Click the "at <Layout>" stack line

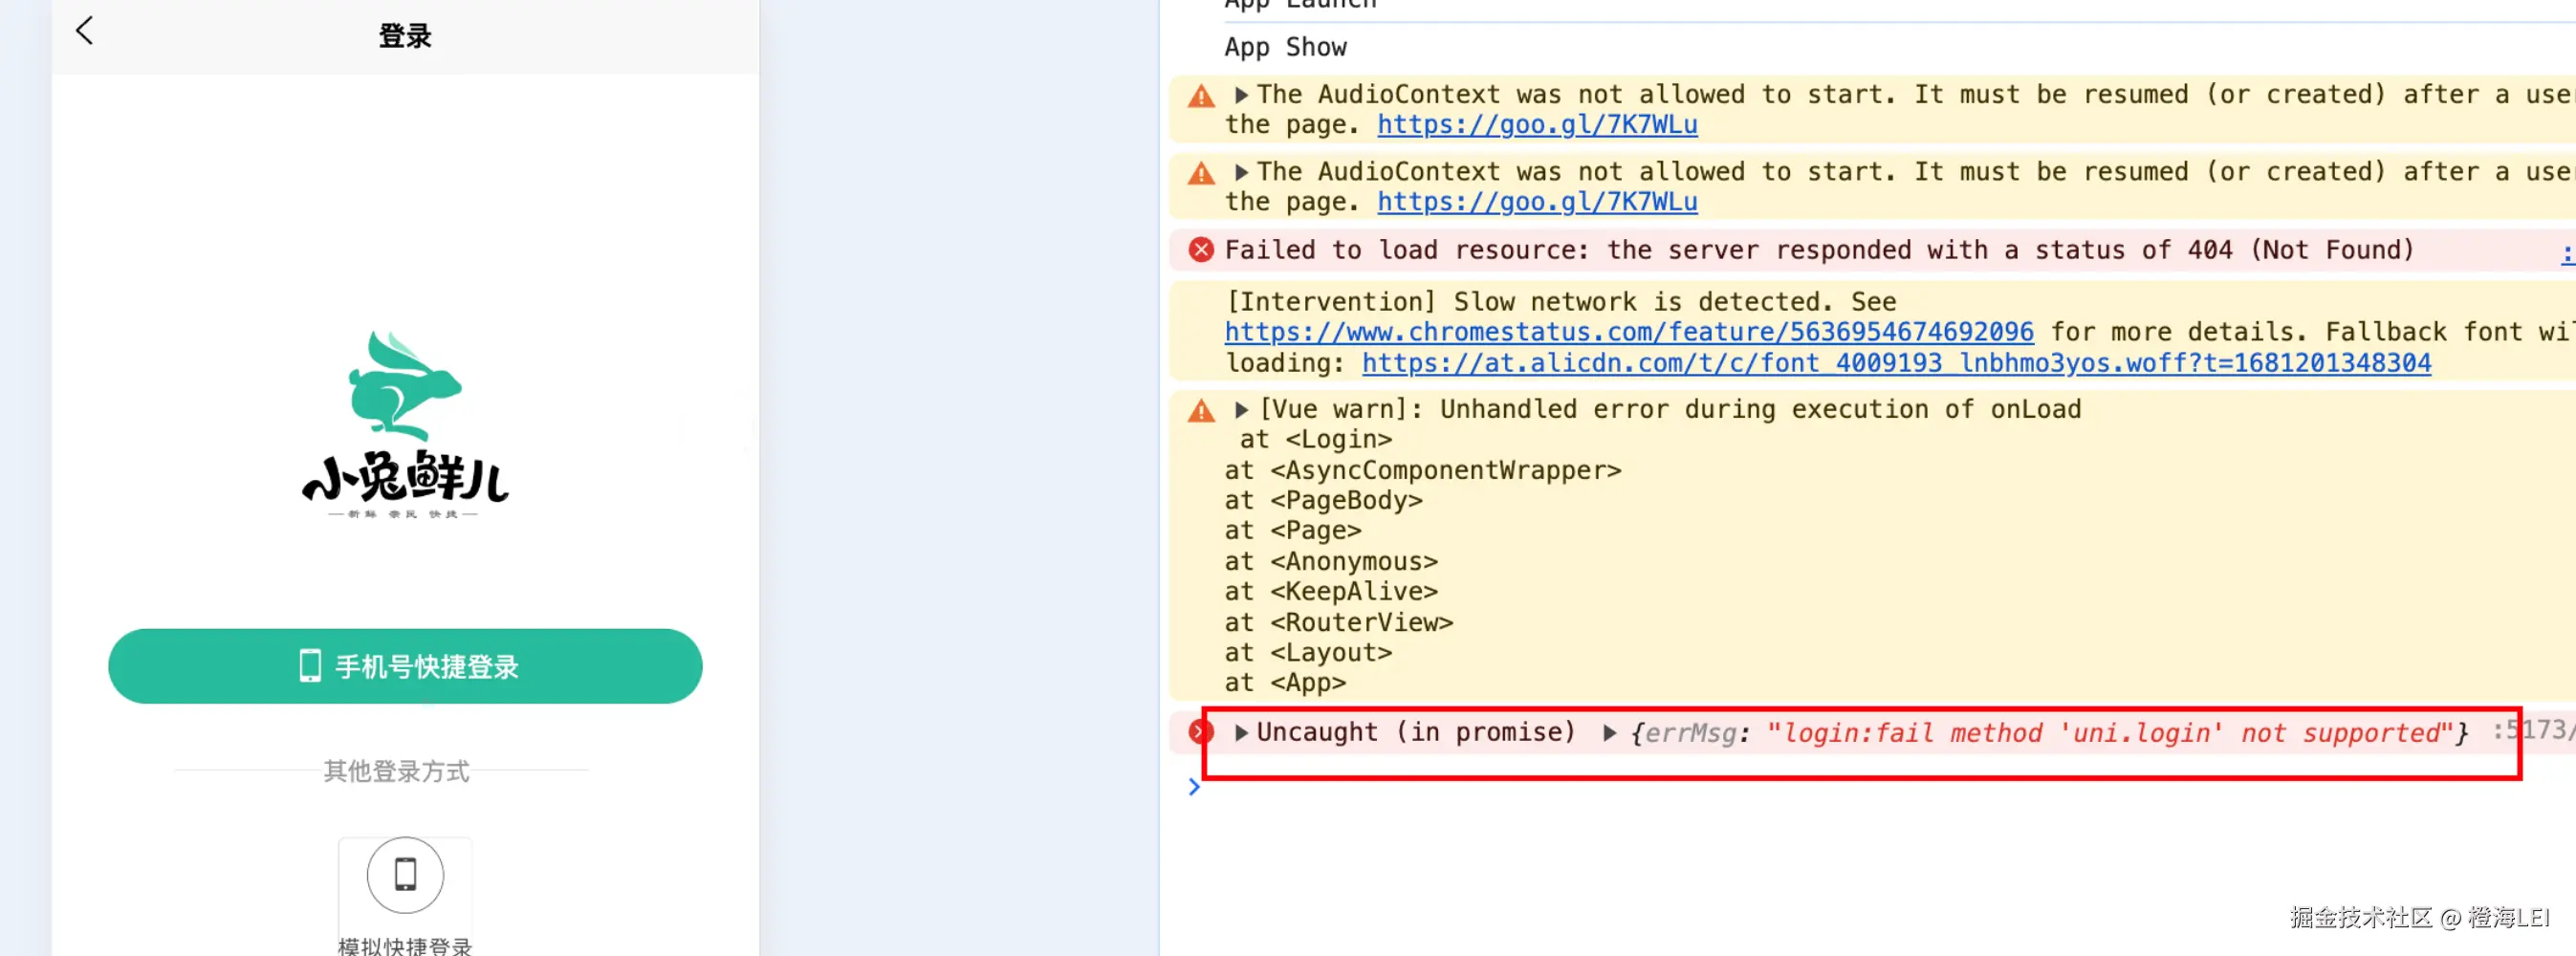coord(1308,652)
